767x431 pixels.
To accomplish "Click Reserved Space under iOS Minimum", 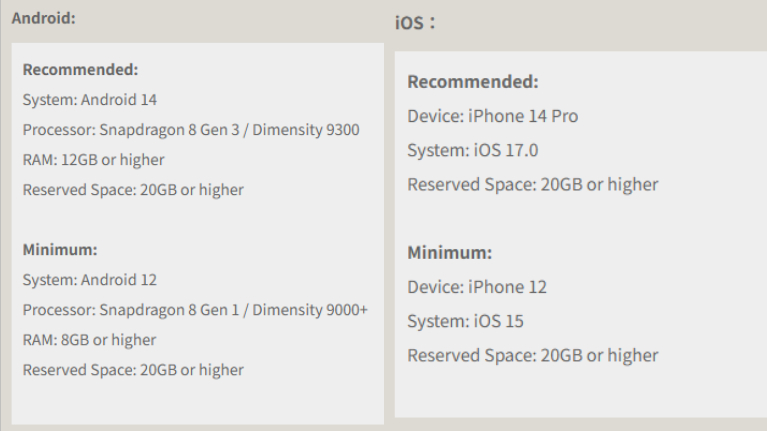I will [533, 355].
